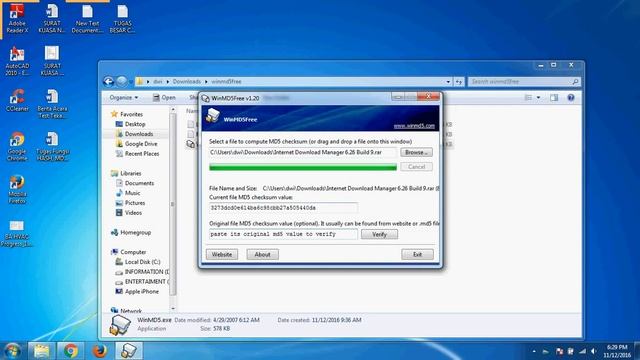Select Google Chrome desktop shortcut

[17, 146]
